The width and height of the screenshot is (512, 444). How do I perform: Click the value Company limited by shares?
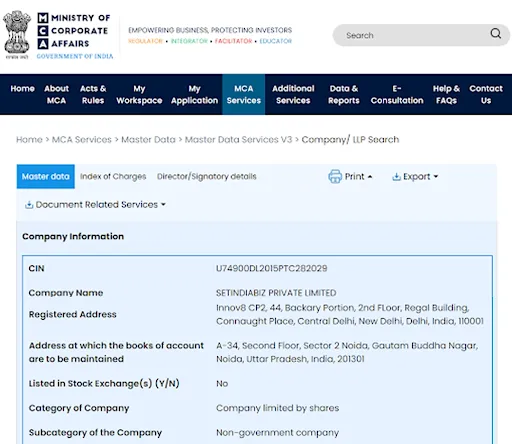coord(277,408)
